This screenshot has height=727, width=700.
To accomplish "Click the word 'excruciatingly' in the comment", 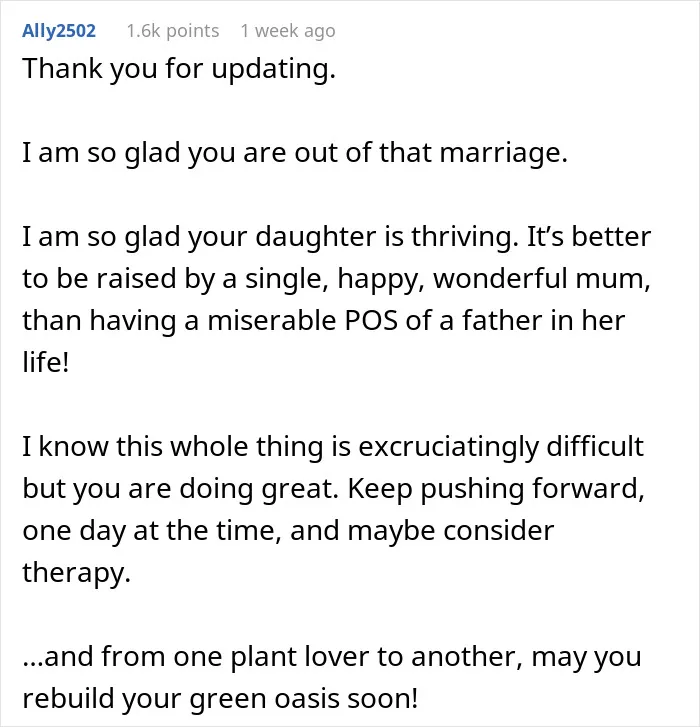I will pos(448,447).
